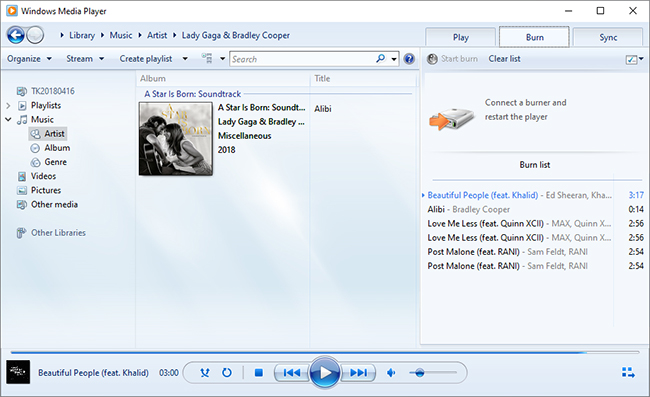The image size is (650, 397).
Task: Click the grey Forward navigation button
Action: point(35,35)
